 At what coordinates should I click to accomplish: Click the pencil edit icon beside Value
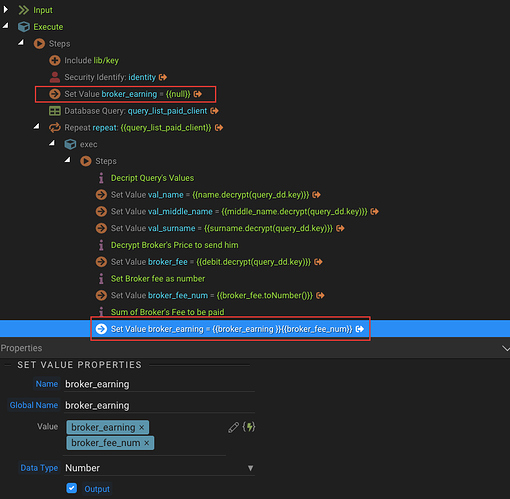click(x=233, y=427)
